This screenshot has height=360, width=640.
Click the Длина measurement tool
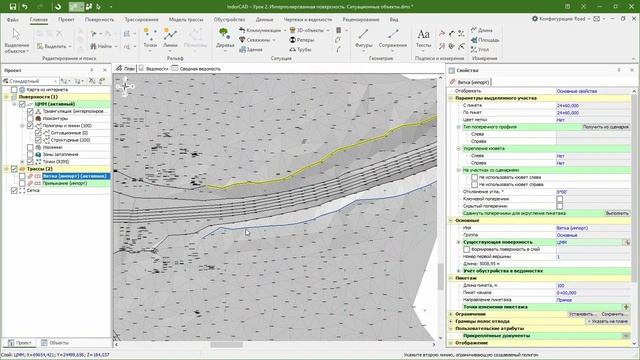click(482, 30)
